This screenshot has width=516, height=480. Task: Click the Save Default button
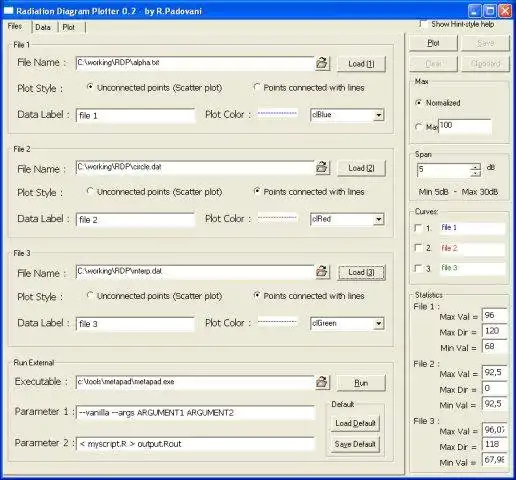(x=355, y=444)
